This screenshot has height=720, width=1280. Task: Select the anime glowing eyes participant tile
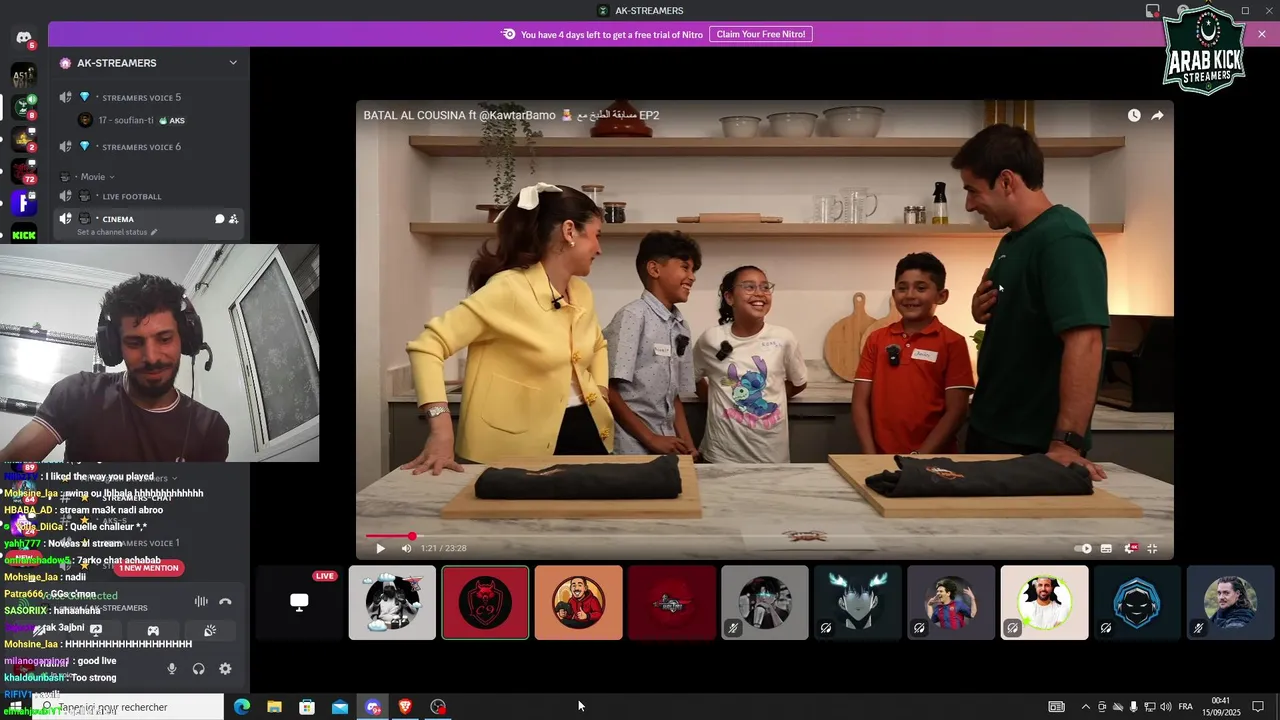[858, 603]
